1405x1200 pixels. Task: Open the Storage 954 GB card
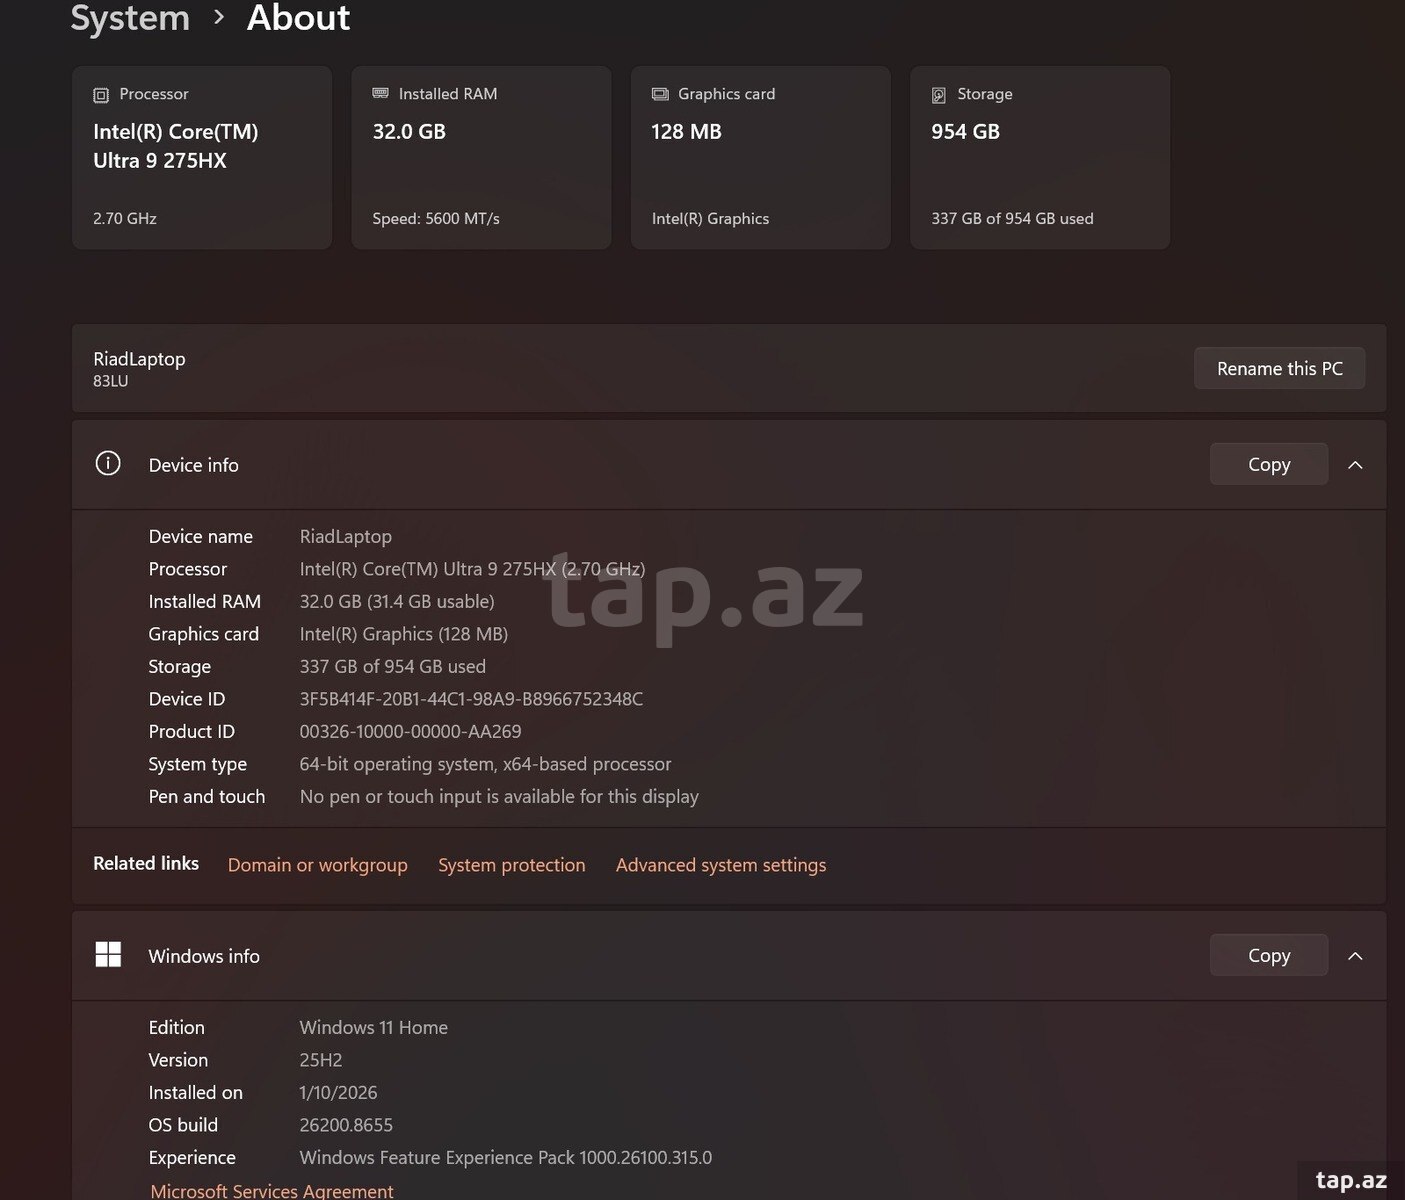[x=1040, y=158]
